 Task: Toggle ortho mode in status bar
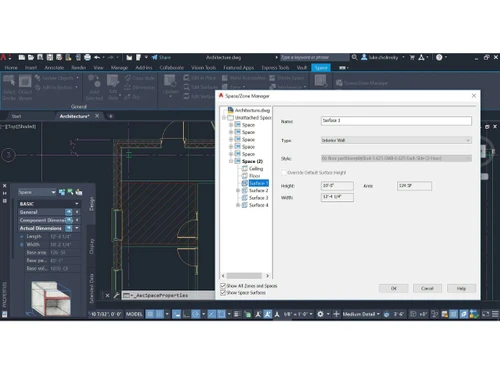pyautogui.click(x=186, y=314)
